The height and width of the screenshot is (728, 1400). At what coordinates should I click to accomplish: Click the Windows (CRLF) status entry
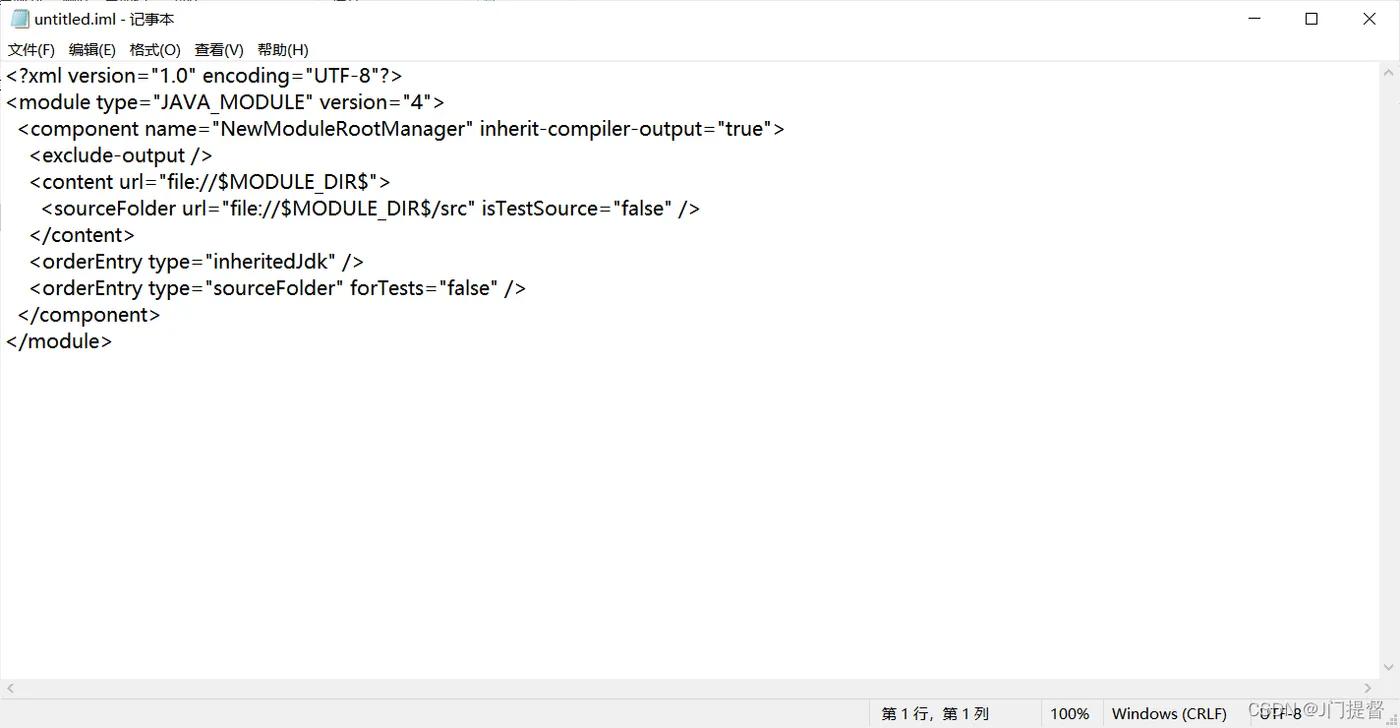(1169, 714)
